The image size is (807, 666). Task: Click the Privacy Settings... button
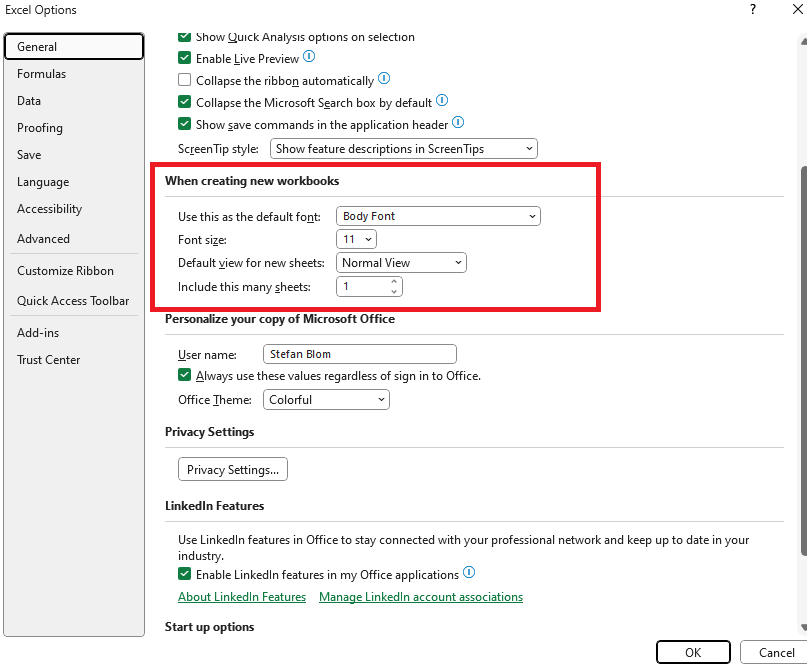tap(233, 469)
